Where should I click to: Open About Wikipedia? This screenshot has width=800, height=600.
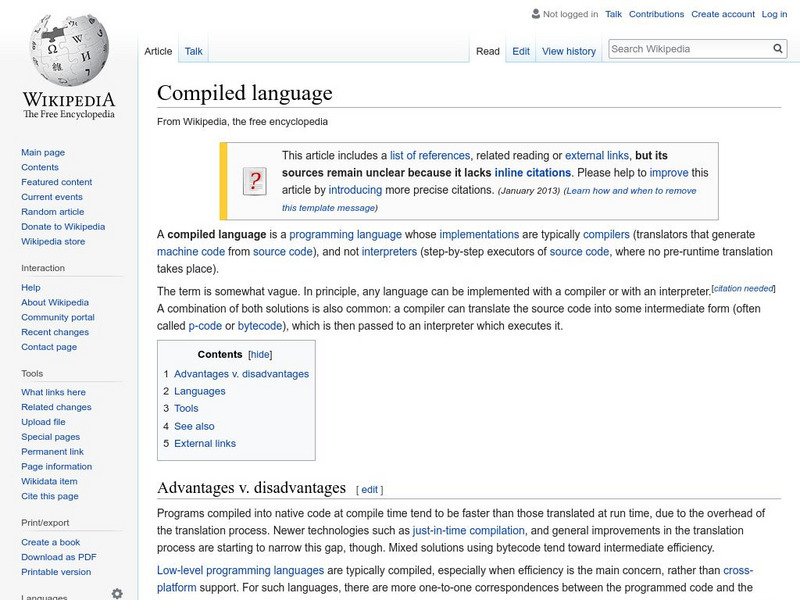[x=55, y=302]
